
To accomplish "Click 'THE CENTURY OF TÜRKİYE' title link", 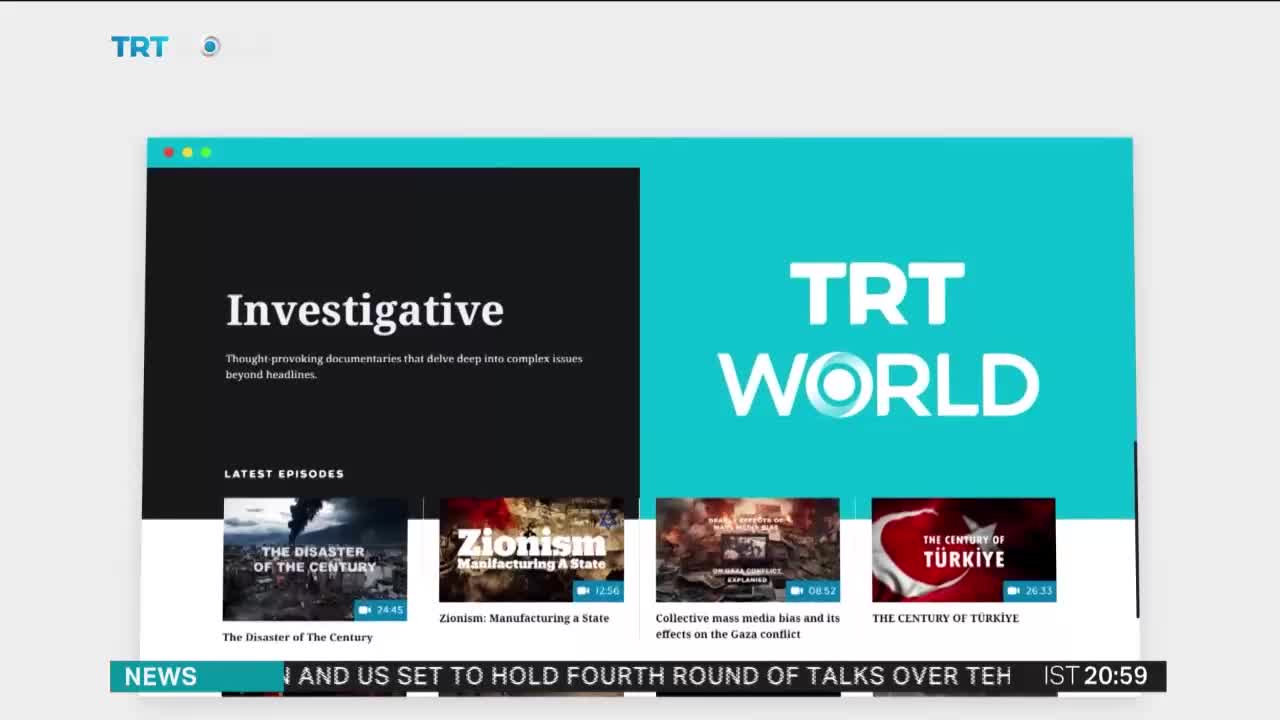I will tap(945, 618).
